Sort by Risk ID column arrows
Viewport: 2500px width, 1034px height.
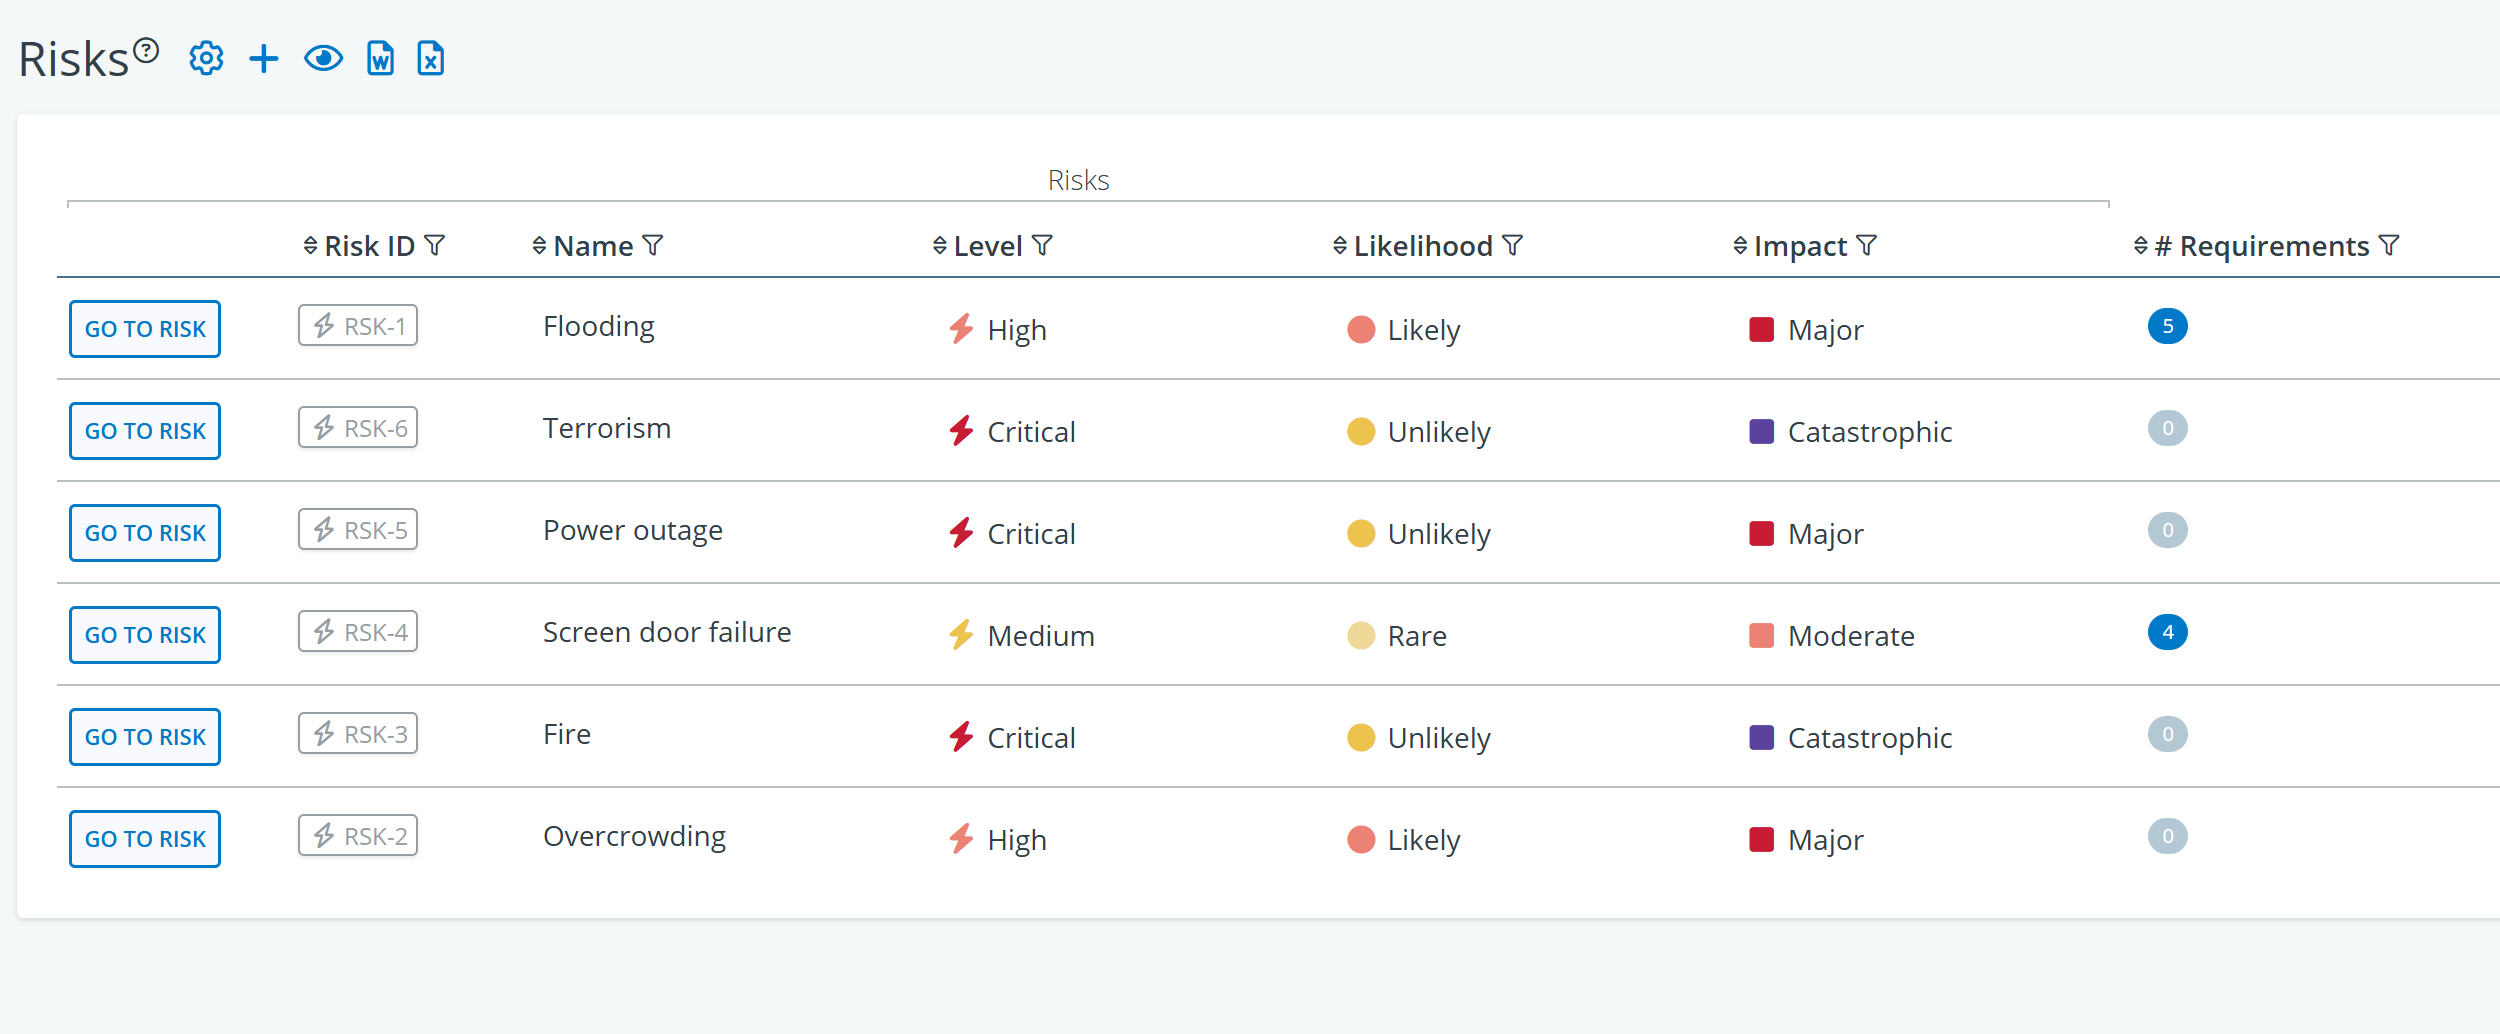pyautogui.click(x=311, y=246)
